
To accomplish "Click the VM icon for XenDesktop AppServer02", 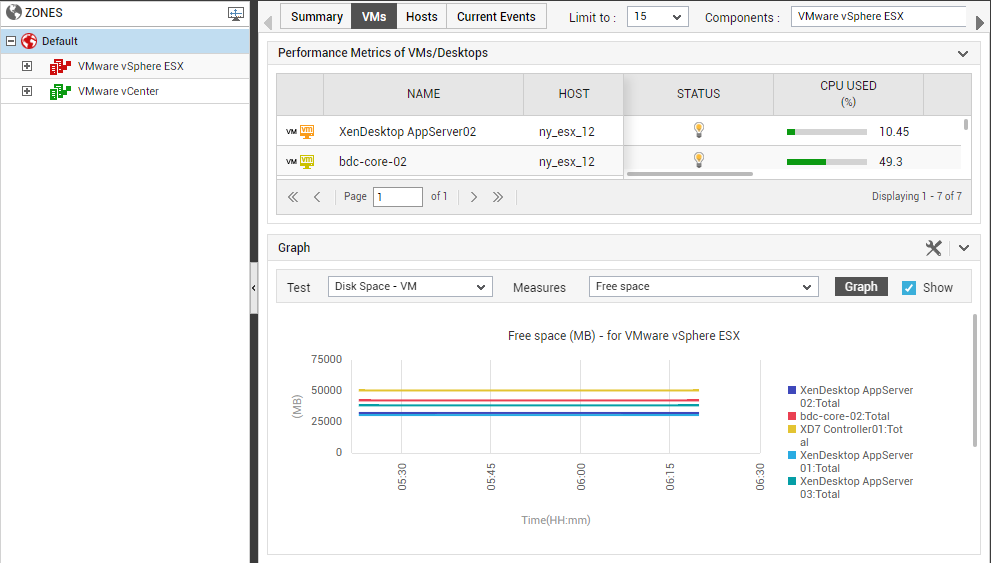I will pos(307,131).
